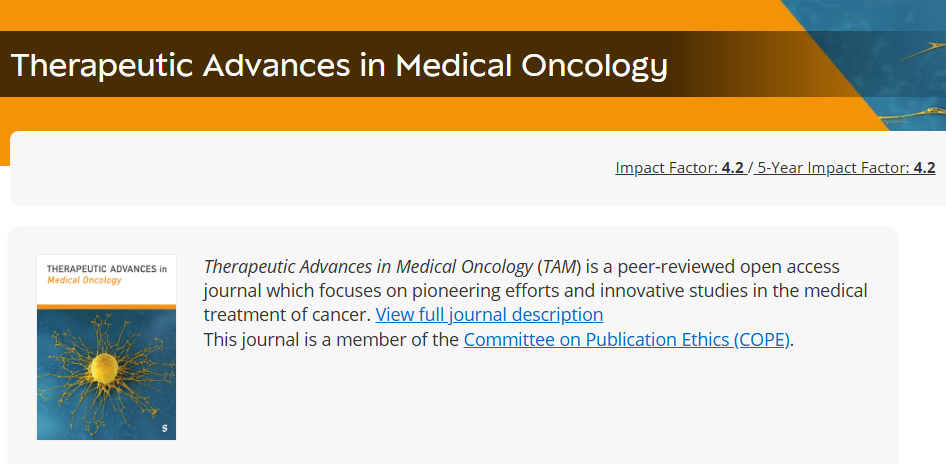Follow the Committee on Publication Ethics (COPE) link
Image resolution: width=946 pixels, height=464 pixels.
coord(627,339)
